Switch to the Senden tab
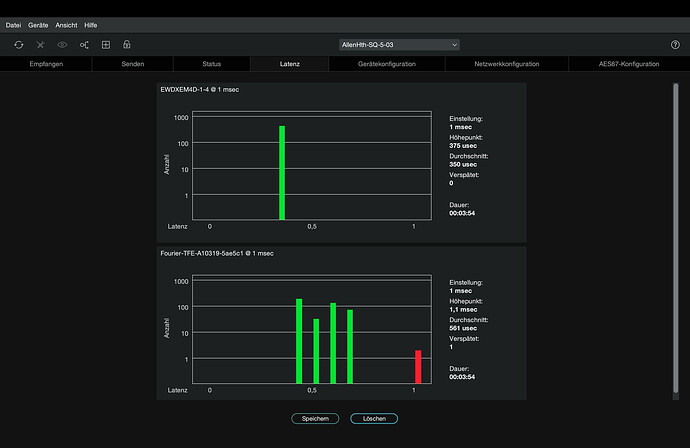690x448 pixels. click(133, 64)
